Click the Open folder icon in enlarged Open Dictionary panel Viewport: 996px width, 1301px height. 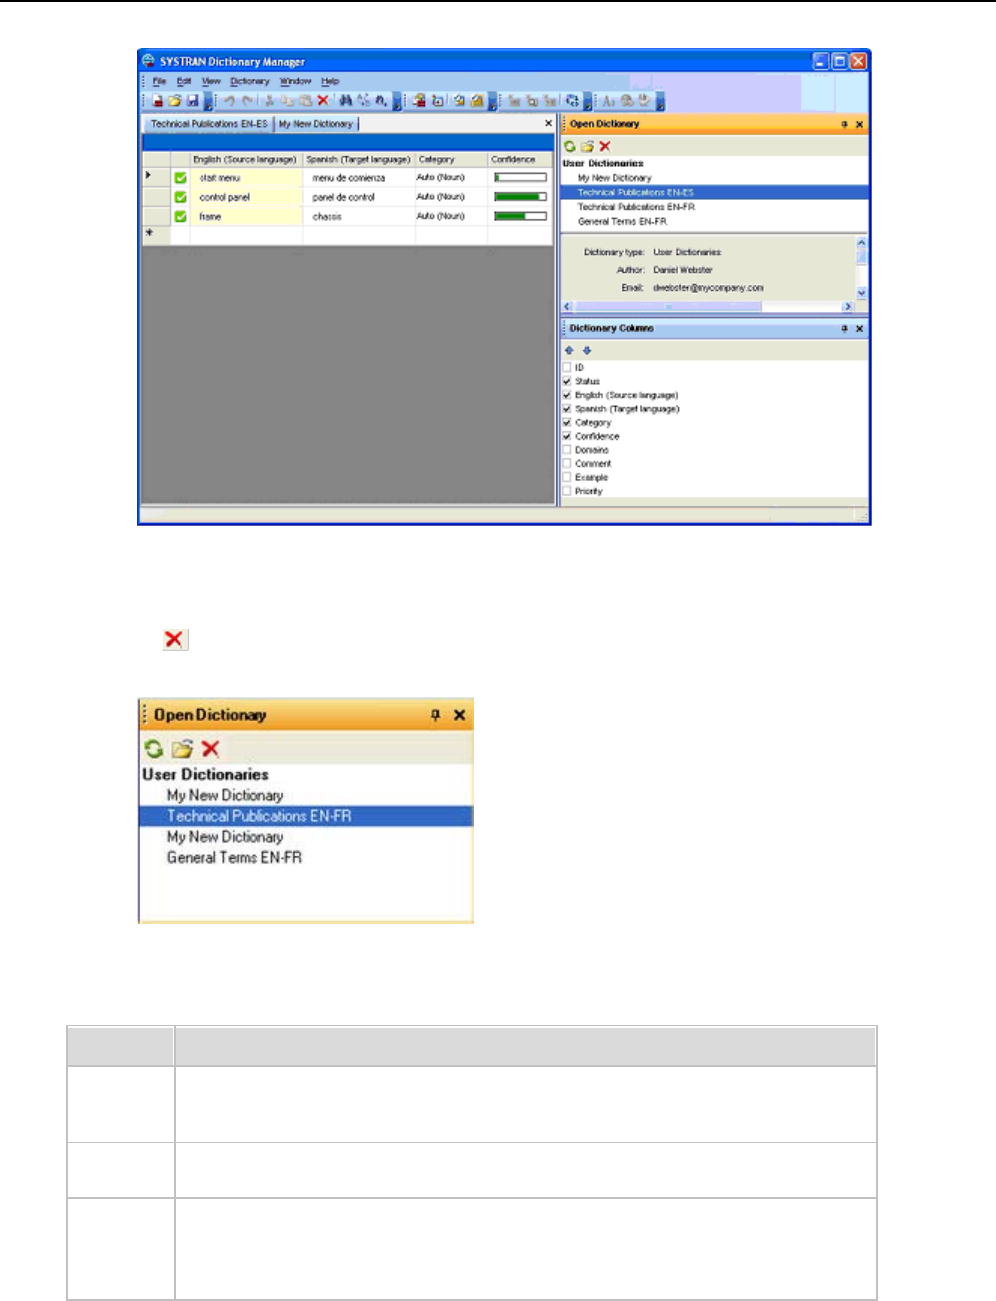coord(182,748)
